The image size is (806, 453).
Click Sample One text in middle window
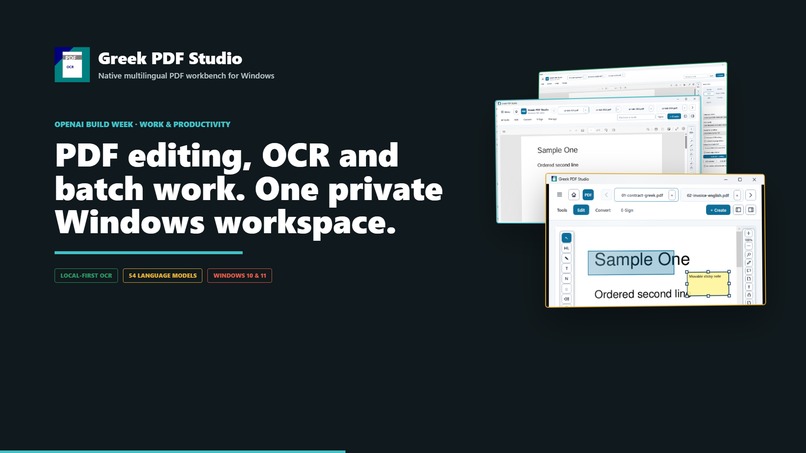pyautogui.click(x=558, y=150)
